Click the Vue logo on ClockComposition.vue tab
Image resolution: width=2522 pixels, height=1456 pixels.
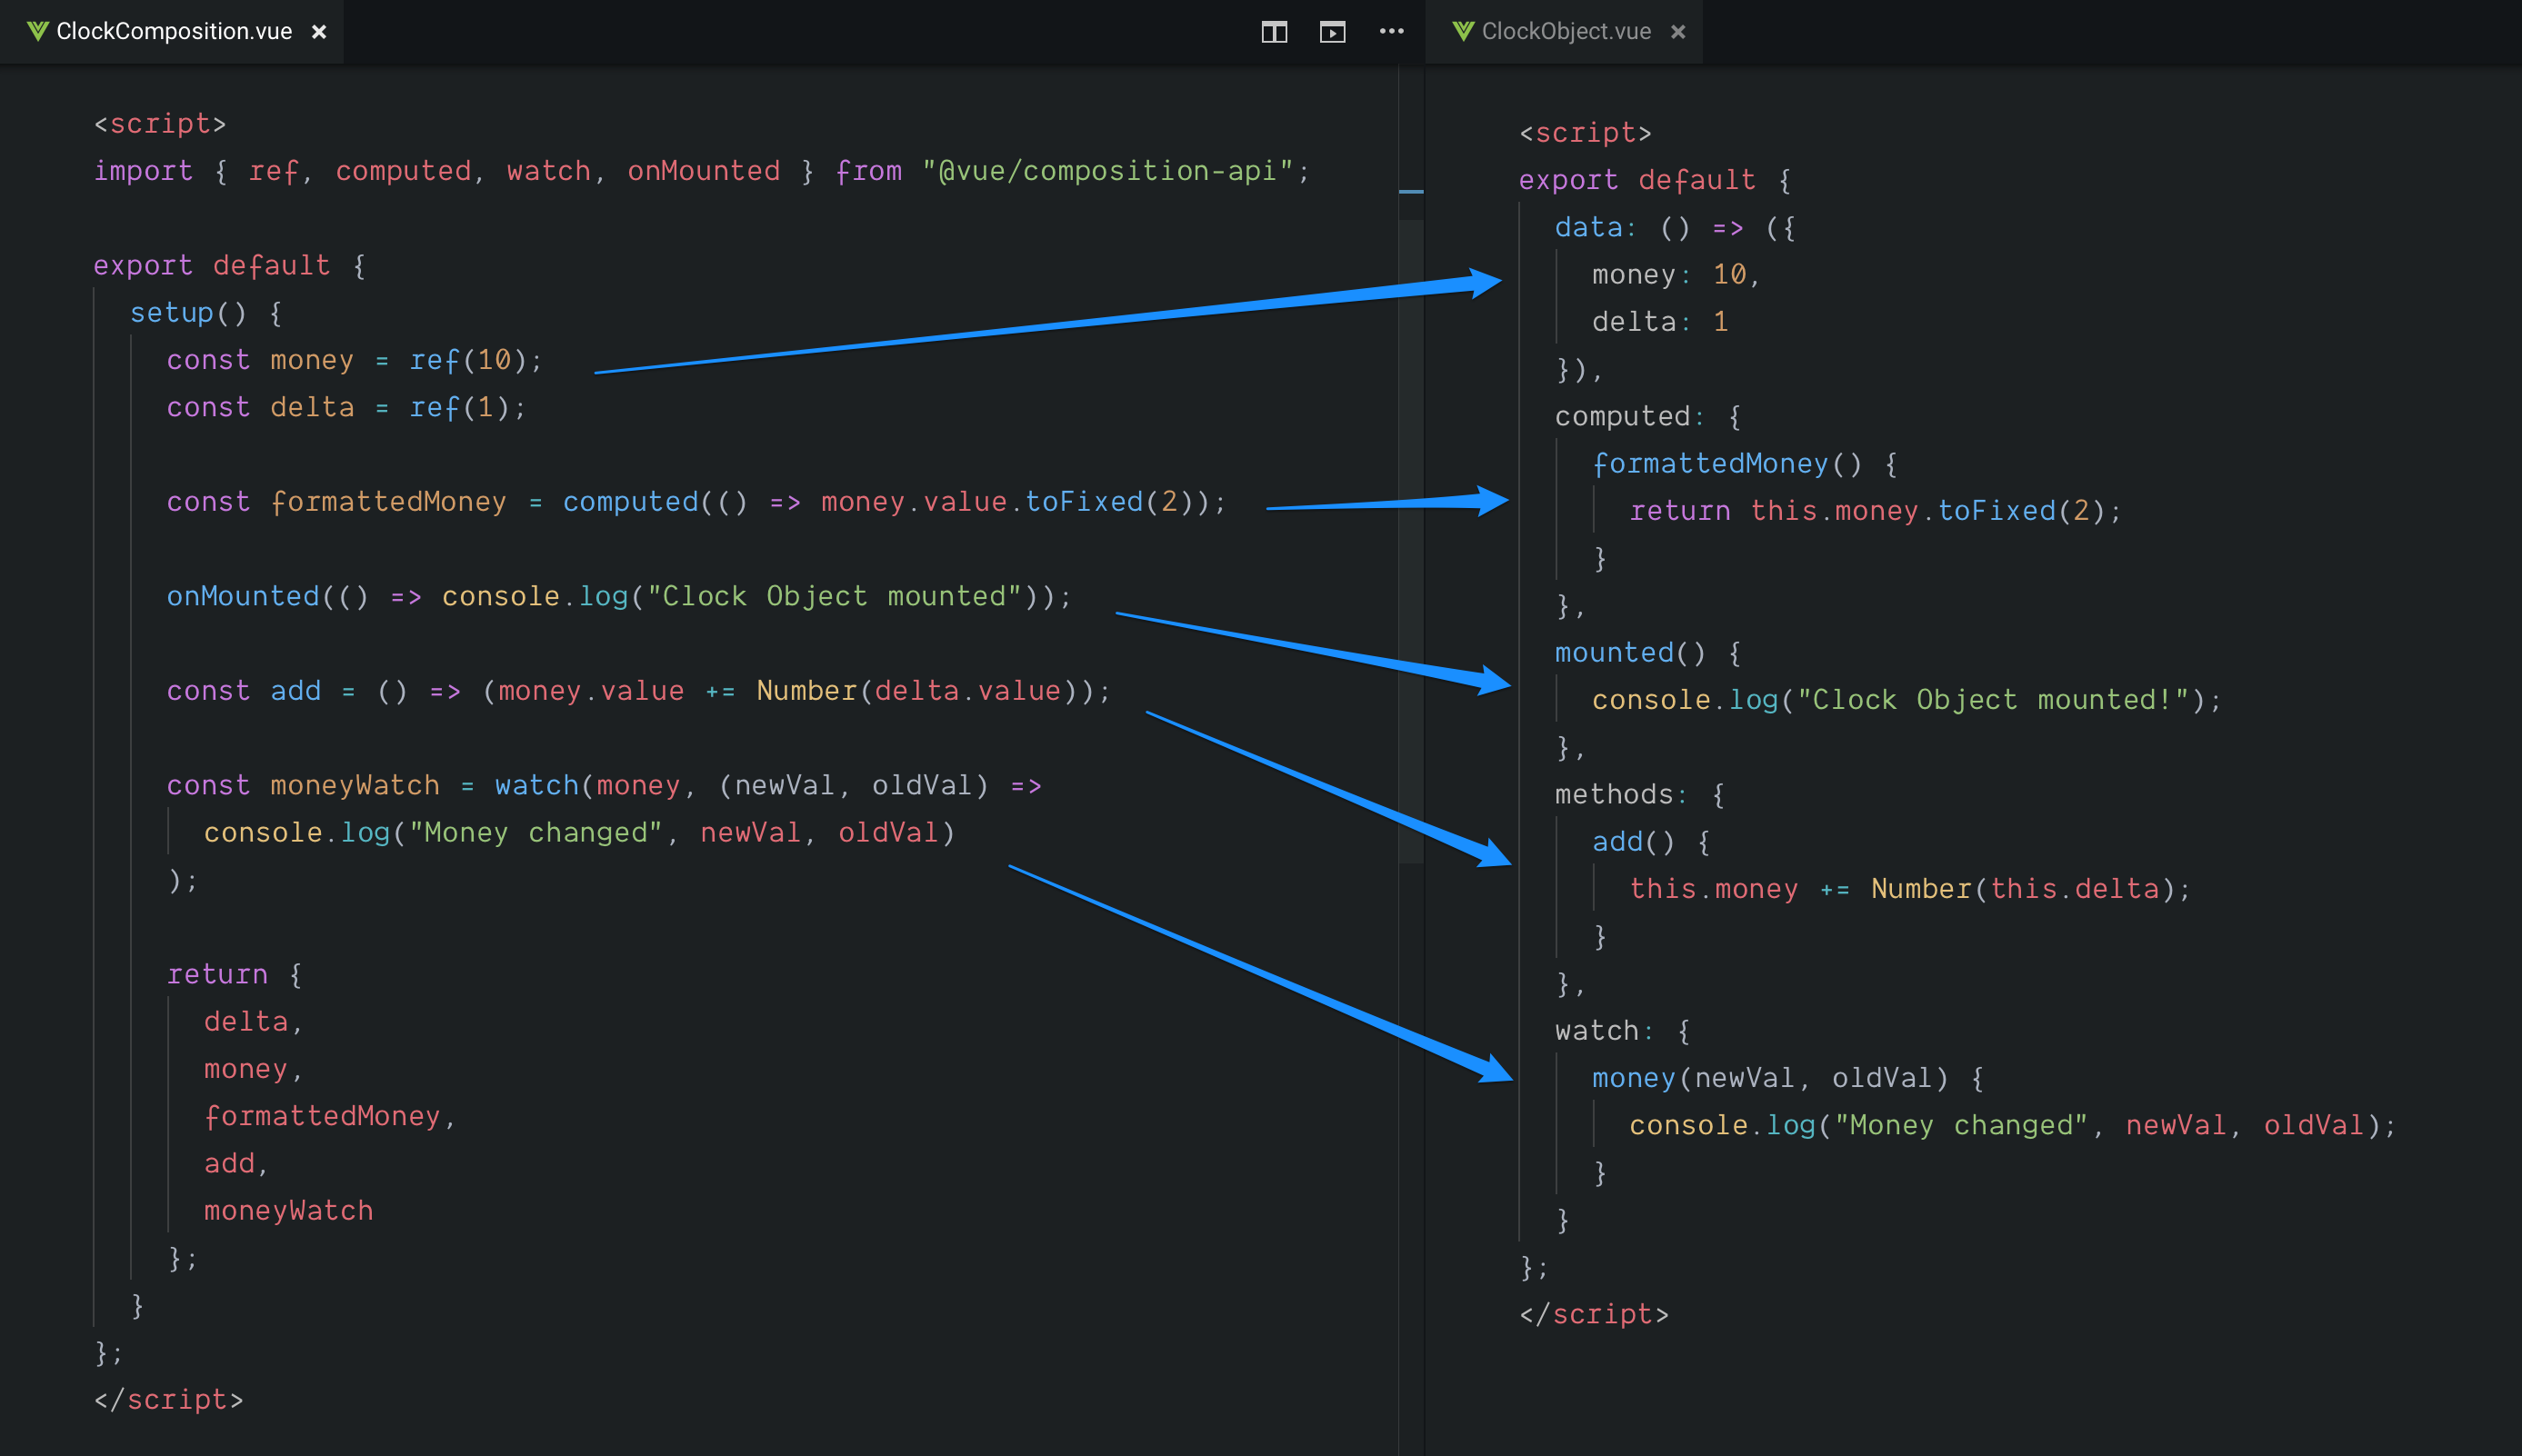(38, 32)
